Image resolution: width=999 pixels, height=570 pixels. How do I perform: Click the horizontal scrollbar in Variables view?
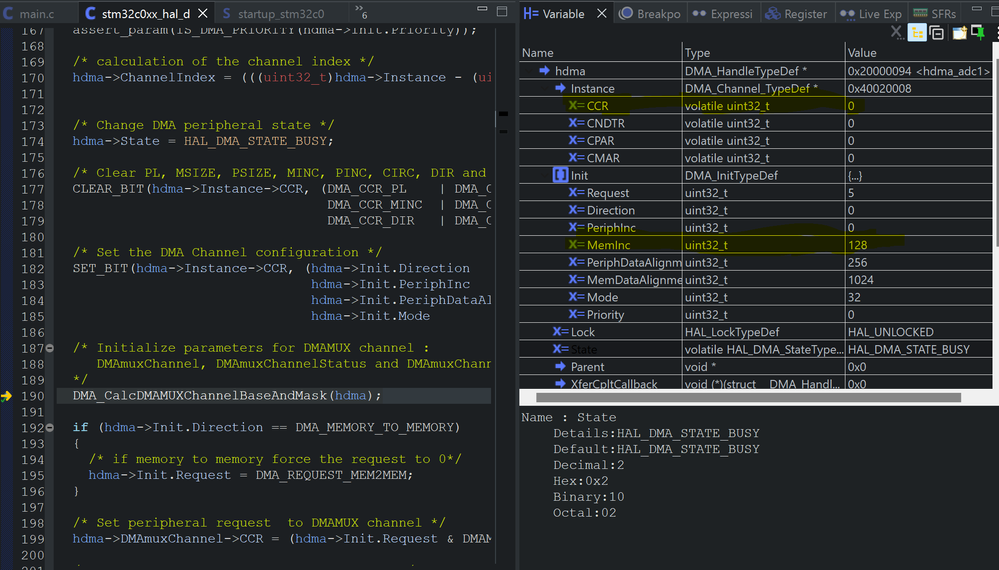pos(748,397)
